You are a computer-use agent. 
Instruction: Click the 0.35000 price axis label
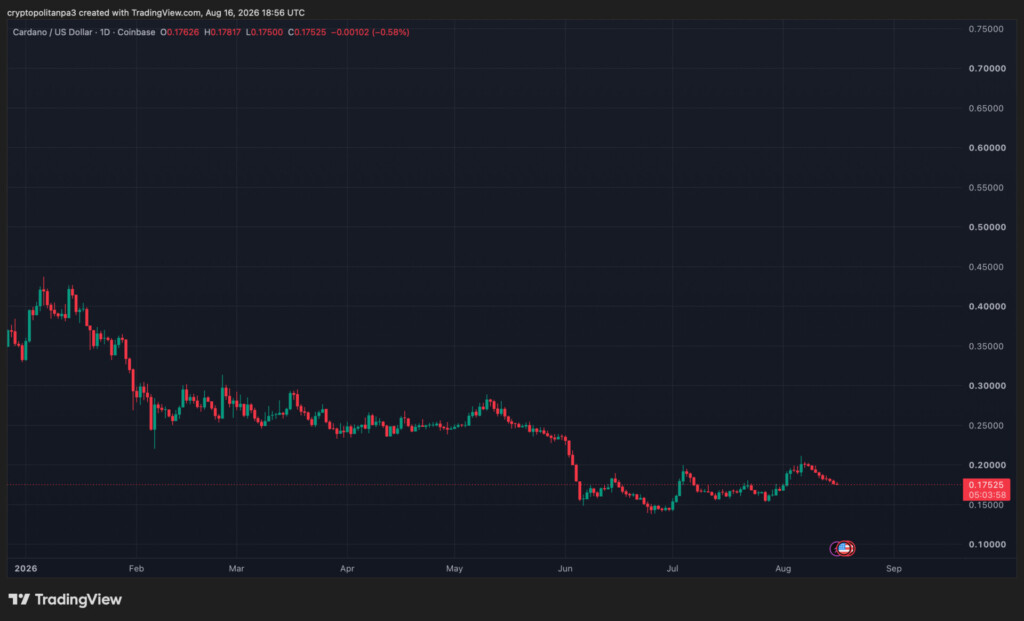tap(986, 346)
